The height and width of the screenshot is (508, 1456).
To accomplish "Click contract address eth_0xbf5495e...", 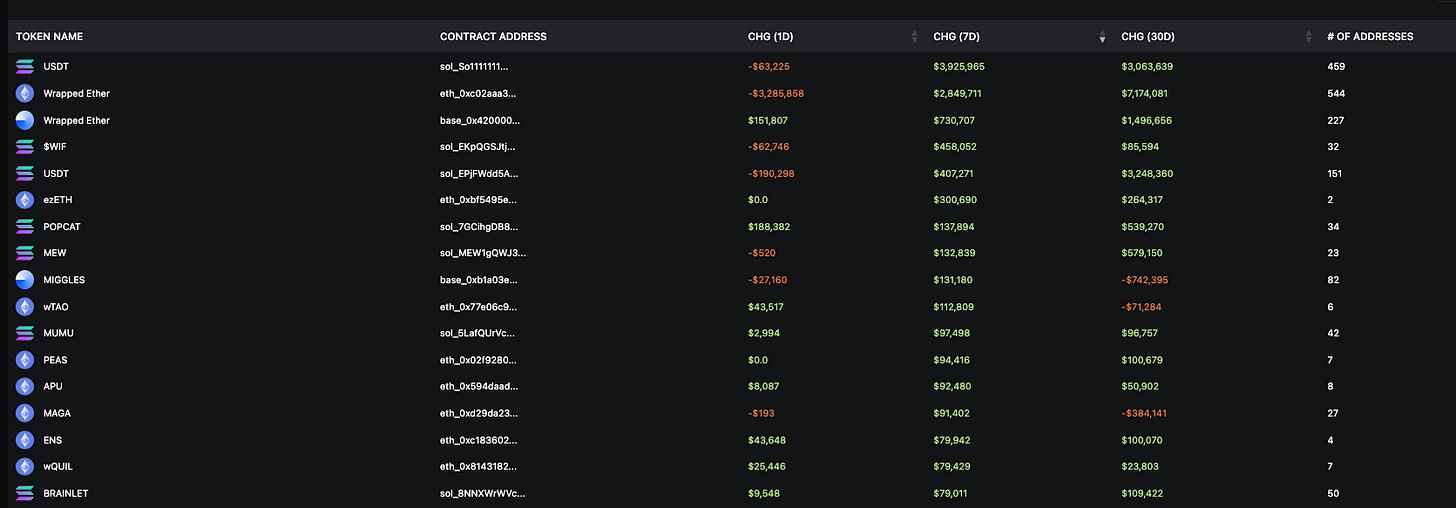I will click(478, 200).
